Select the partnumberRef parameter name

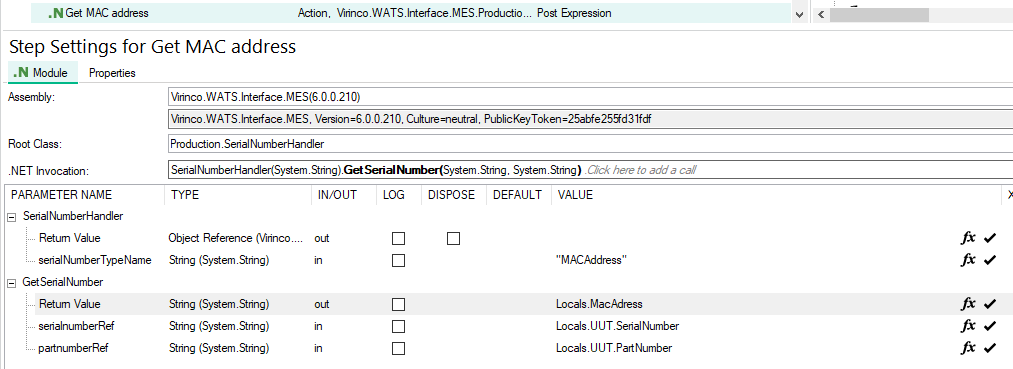(73, 348)
